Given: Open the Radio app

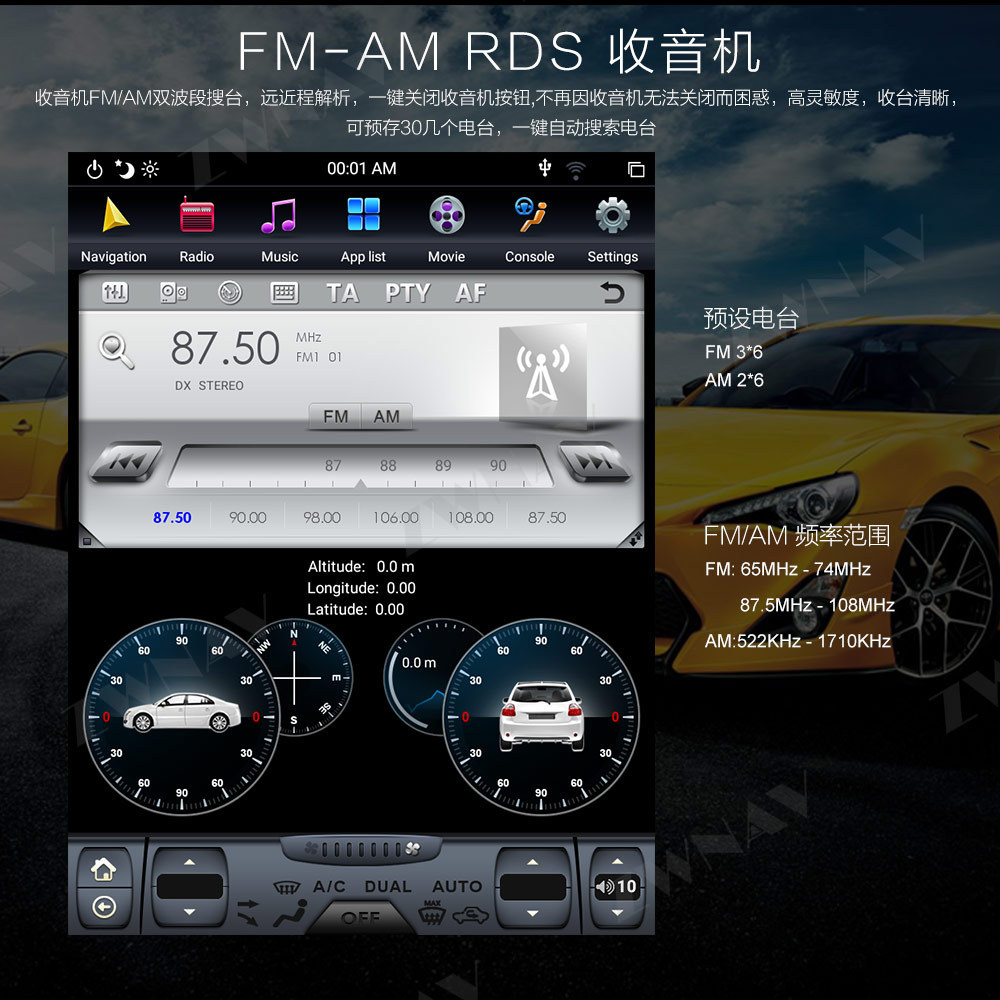Looking at the screenshot, I should [x=196, y=230].
